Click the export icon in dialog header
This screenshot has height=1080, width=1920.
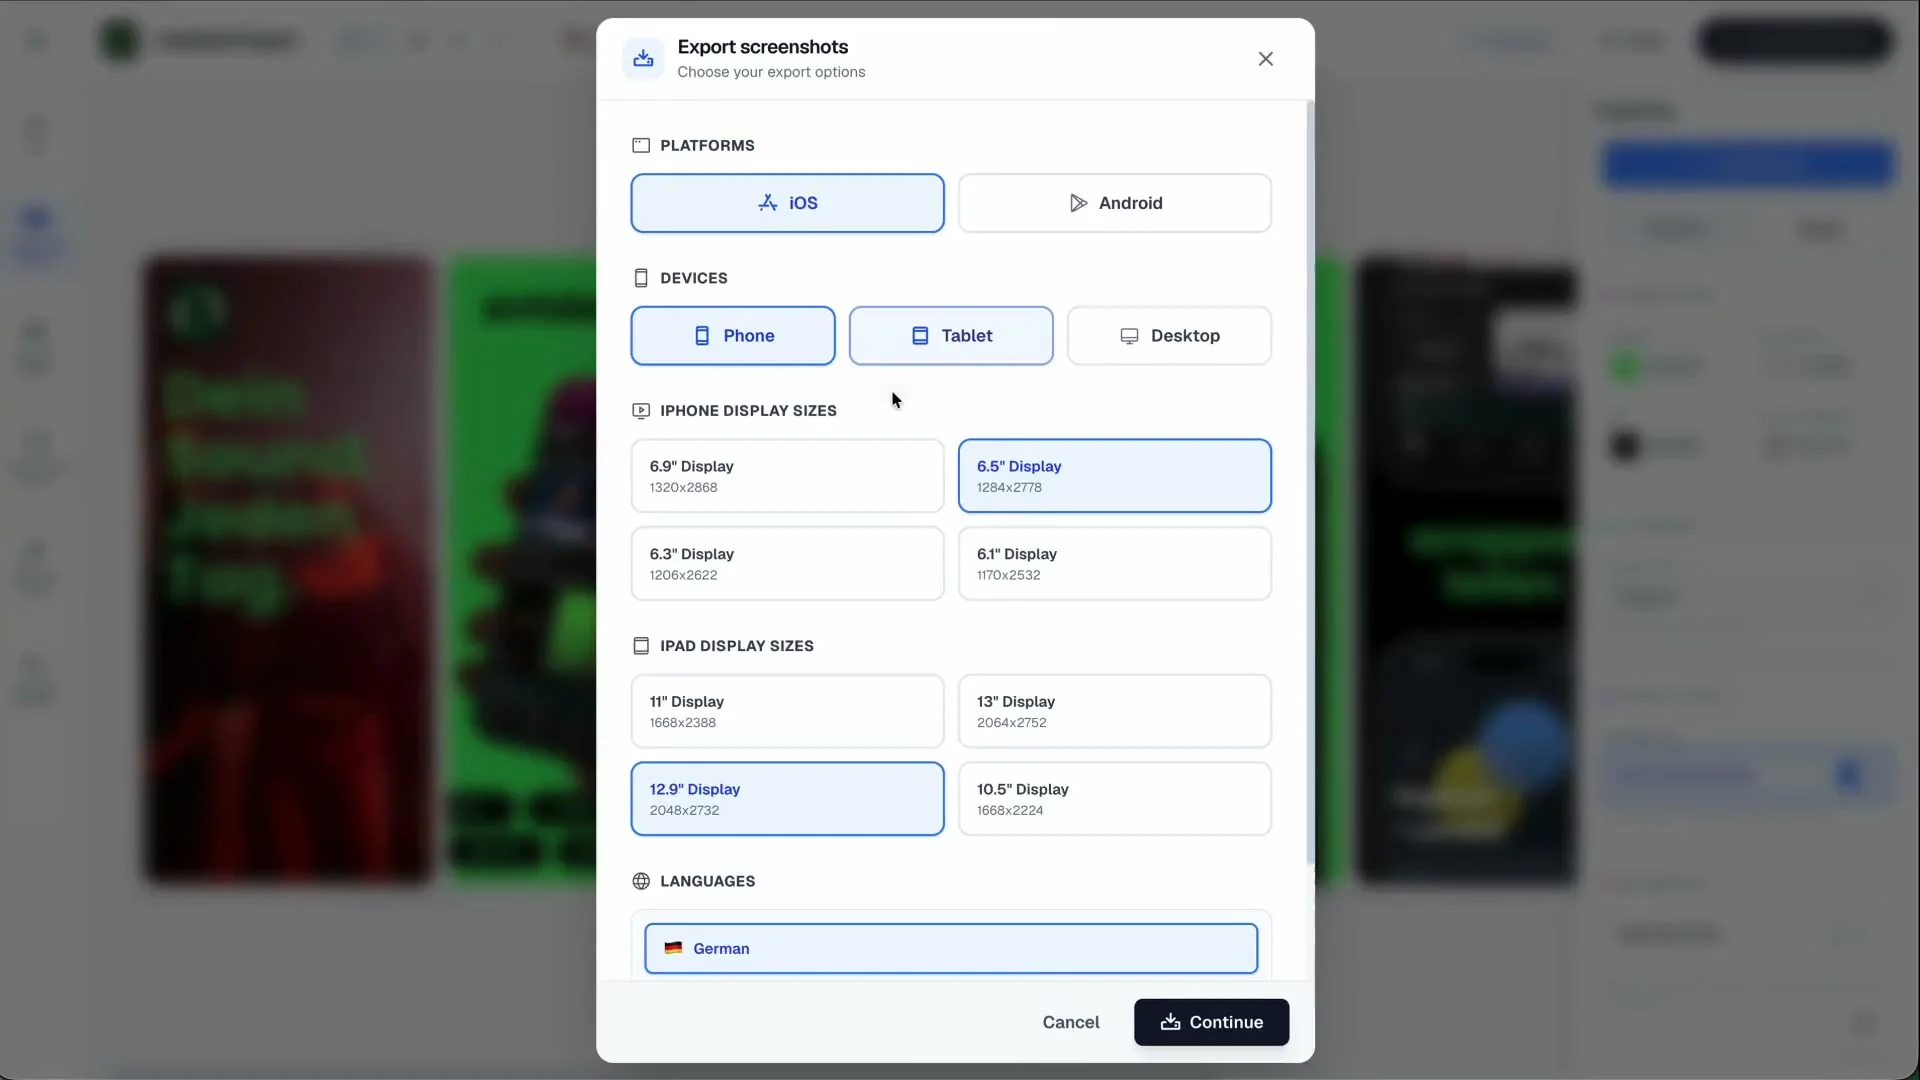tap(643, 59)
